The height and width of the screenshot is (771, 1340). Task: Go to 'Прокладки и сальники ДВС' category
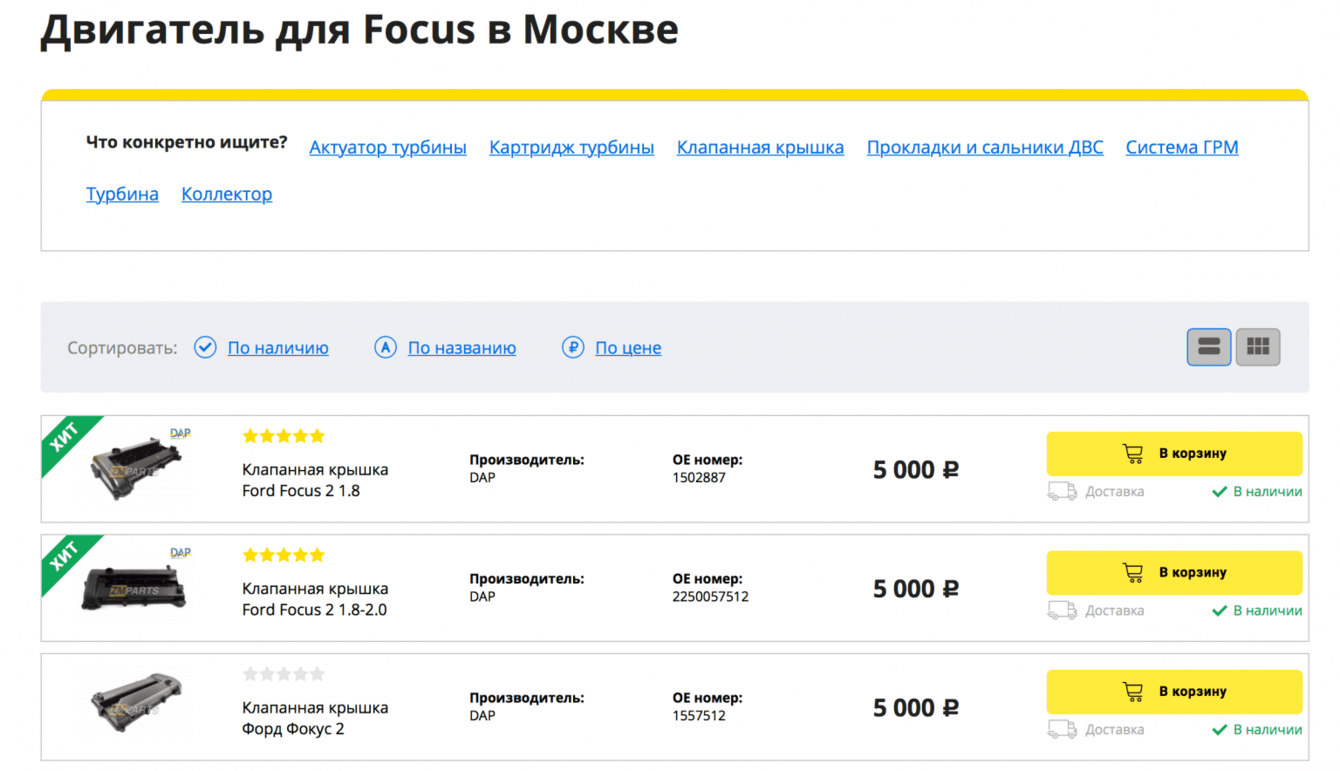point(985,147)
